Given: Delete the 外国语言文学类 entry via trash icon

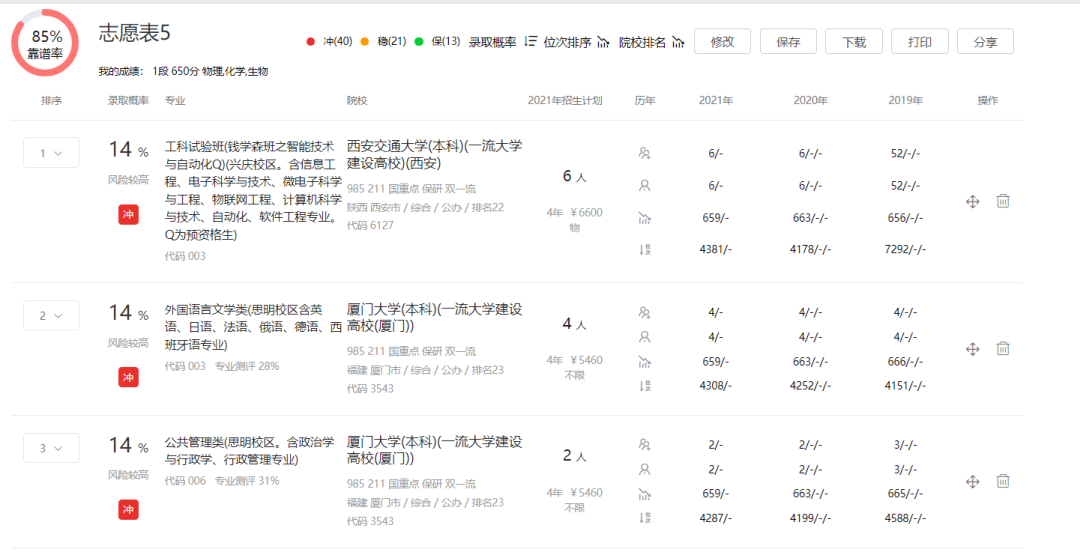Looking at the screenshot, I should click(1003, 348).
